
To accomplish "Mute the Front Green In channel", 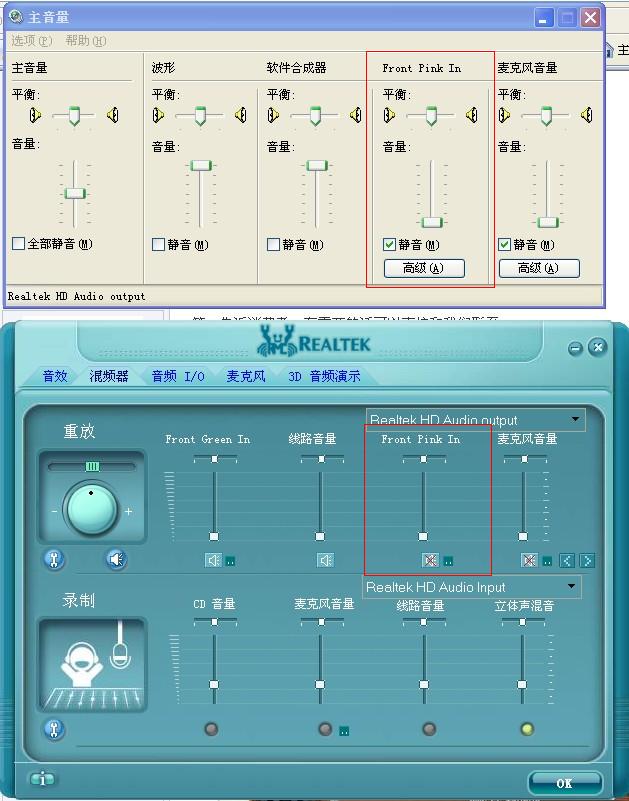I will pyautogui.click(x=213, y=560).
